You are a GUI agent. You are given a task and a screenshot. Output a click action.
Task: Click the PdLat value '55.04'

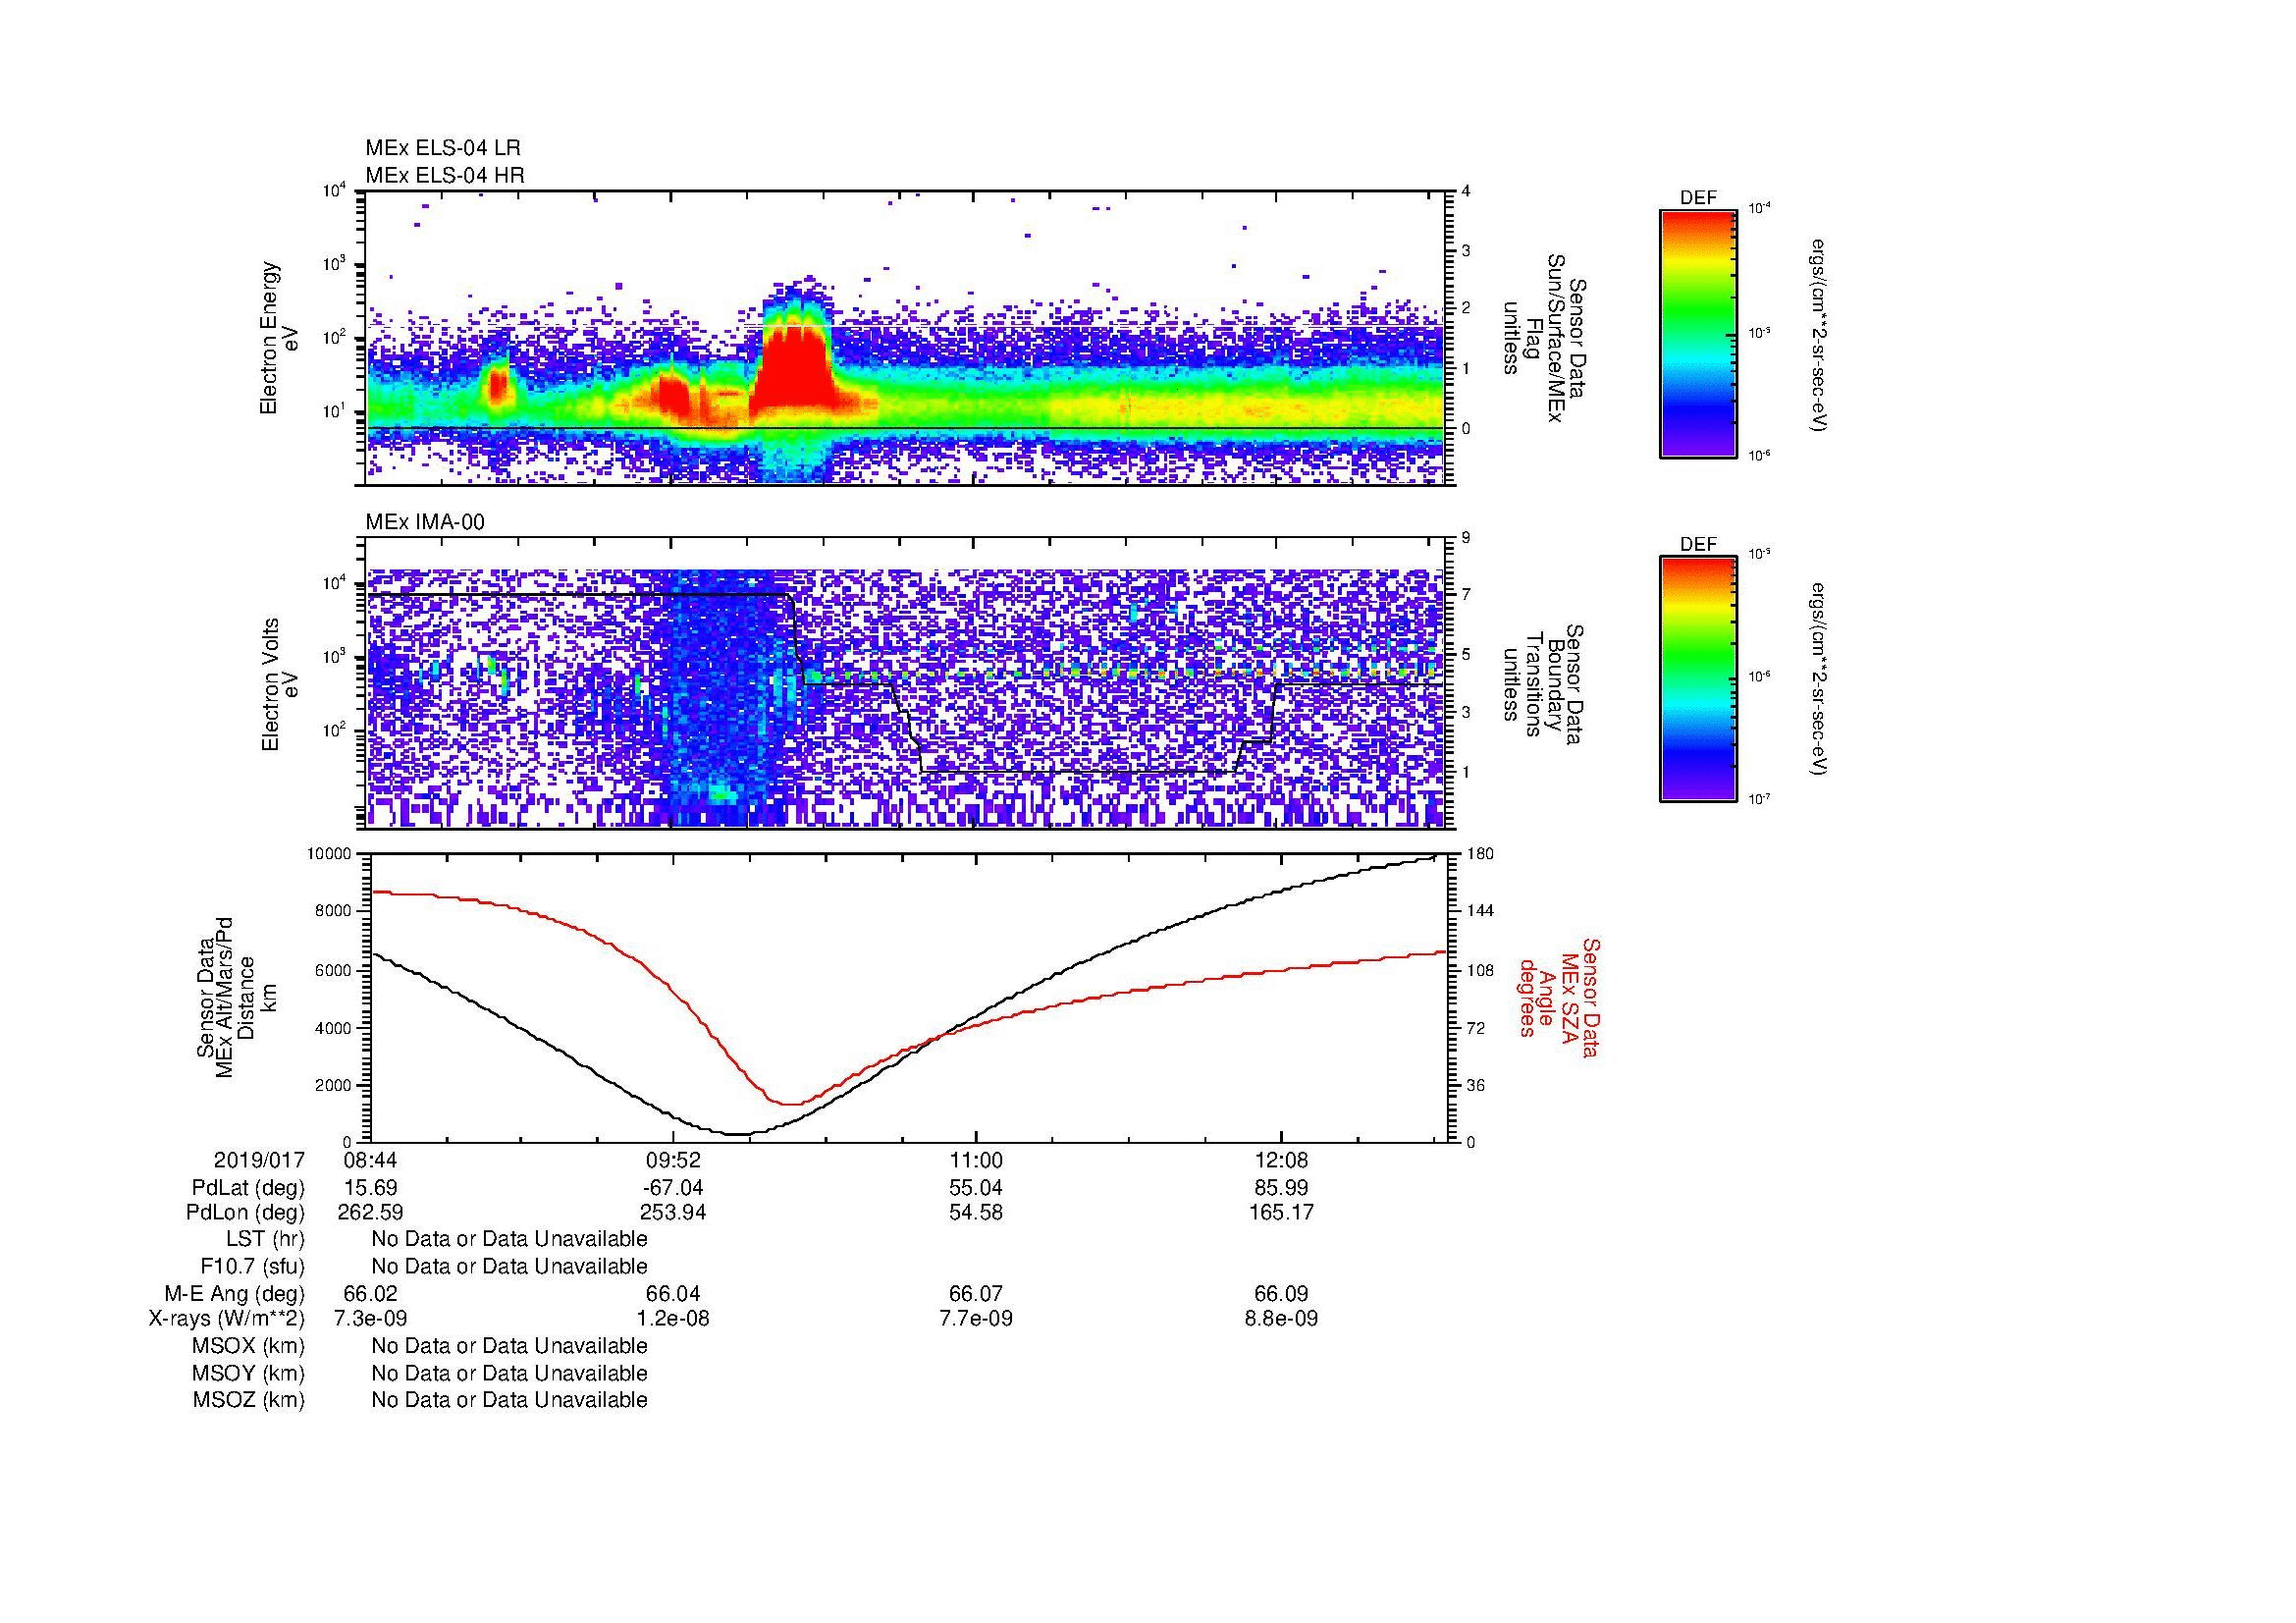click(x=976, y=1188)
